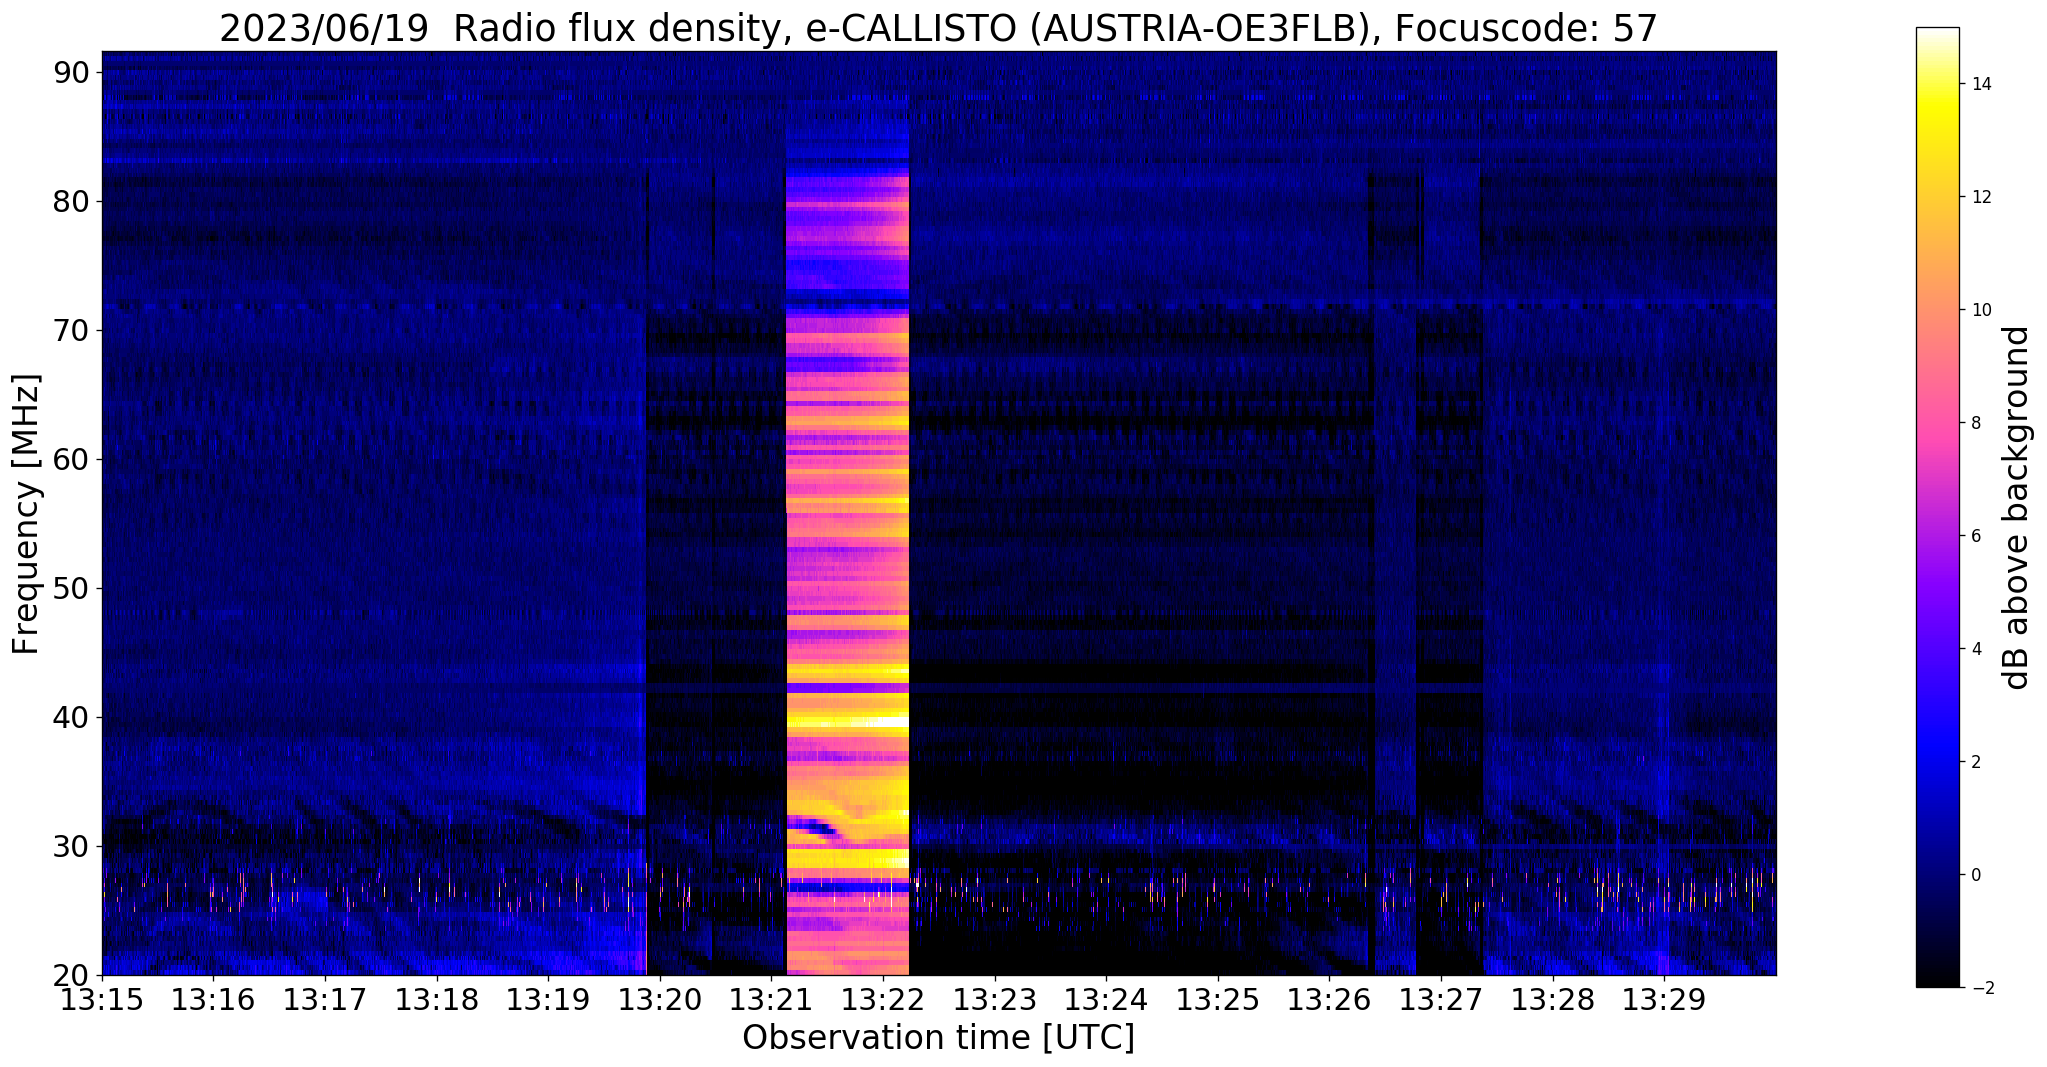Click the 13:17 time tick label
Image resolution: width=2047 pixels, height=1067 pixels.
[325, 1000]
